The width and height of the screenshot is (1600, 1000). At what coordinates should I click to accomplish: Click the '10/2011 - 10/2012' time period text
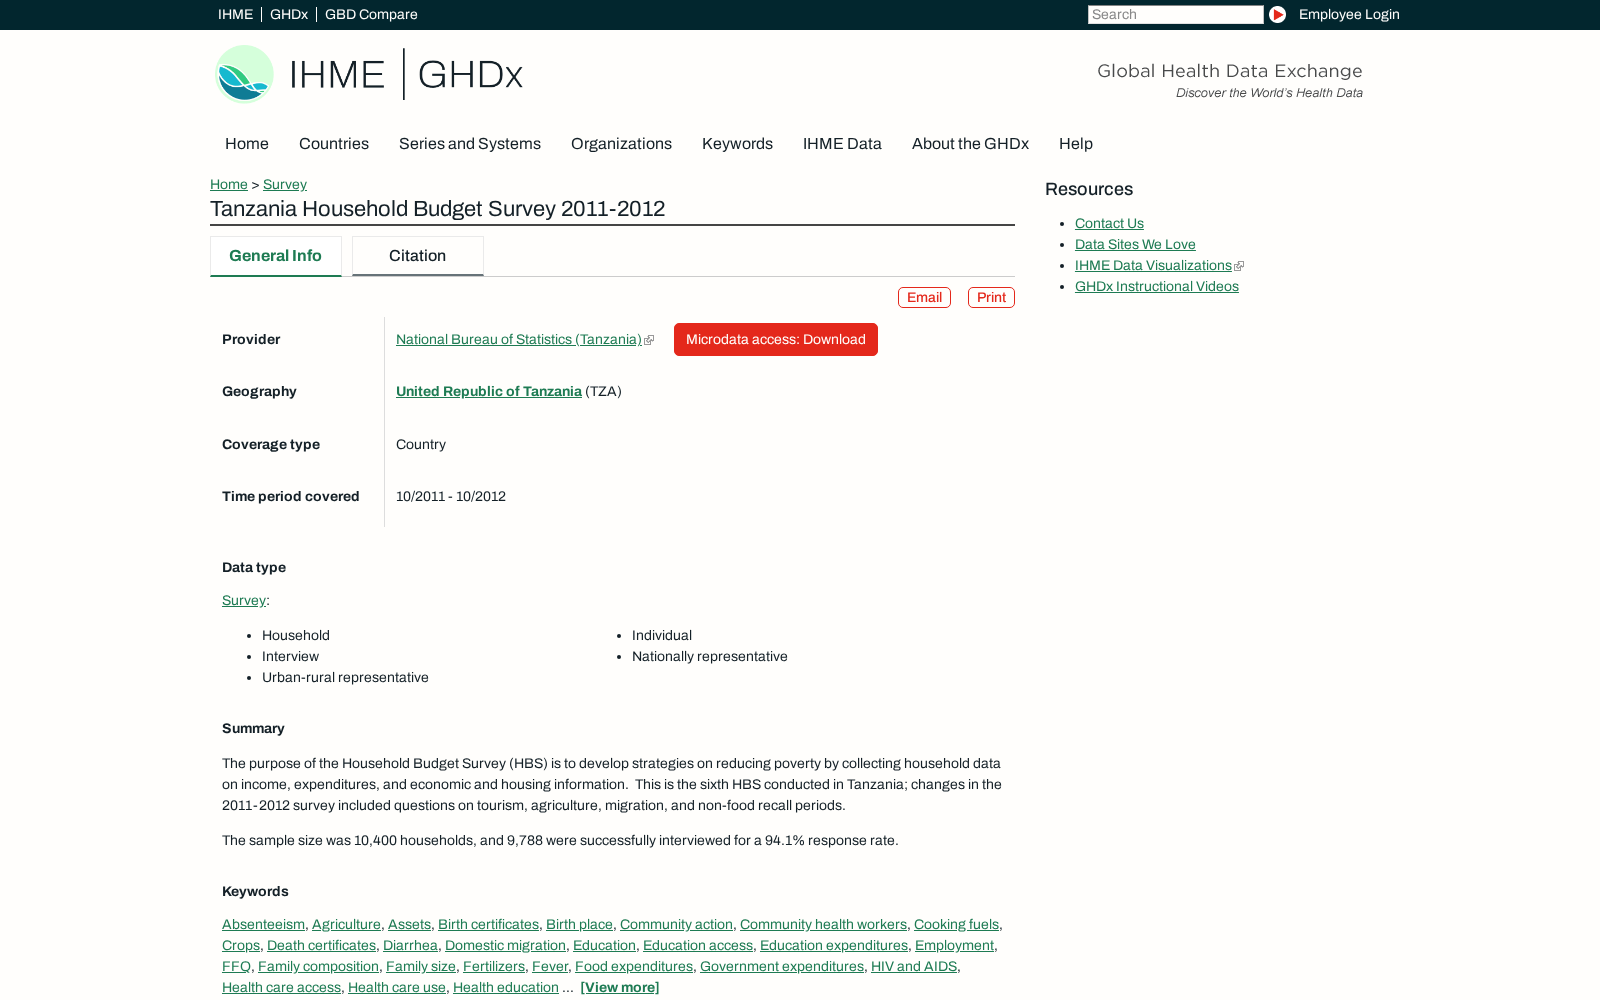click(x=451, y=497)
